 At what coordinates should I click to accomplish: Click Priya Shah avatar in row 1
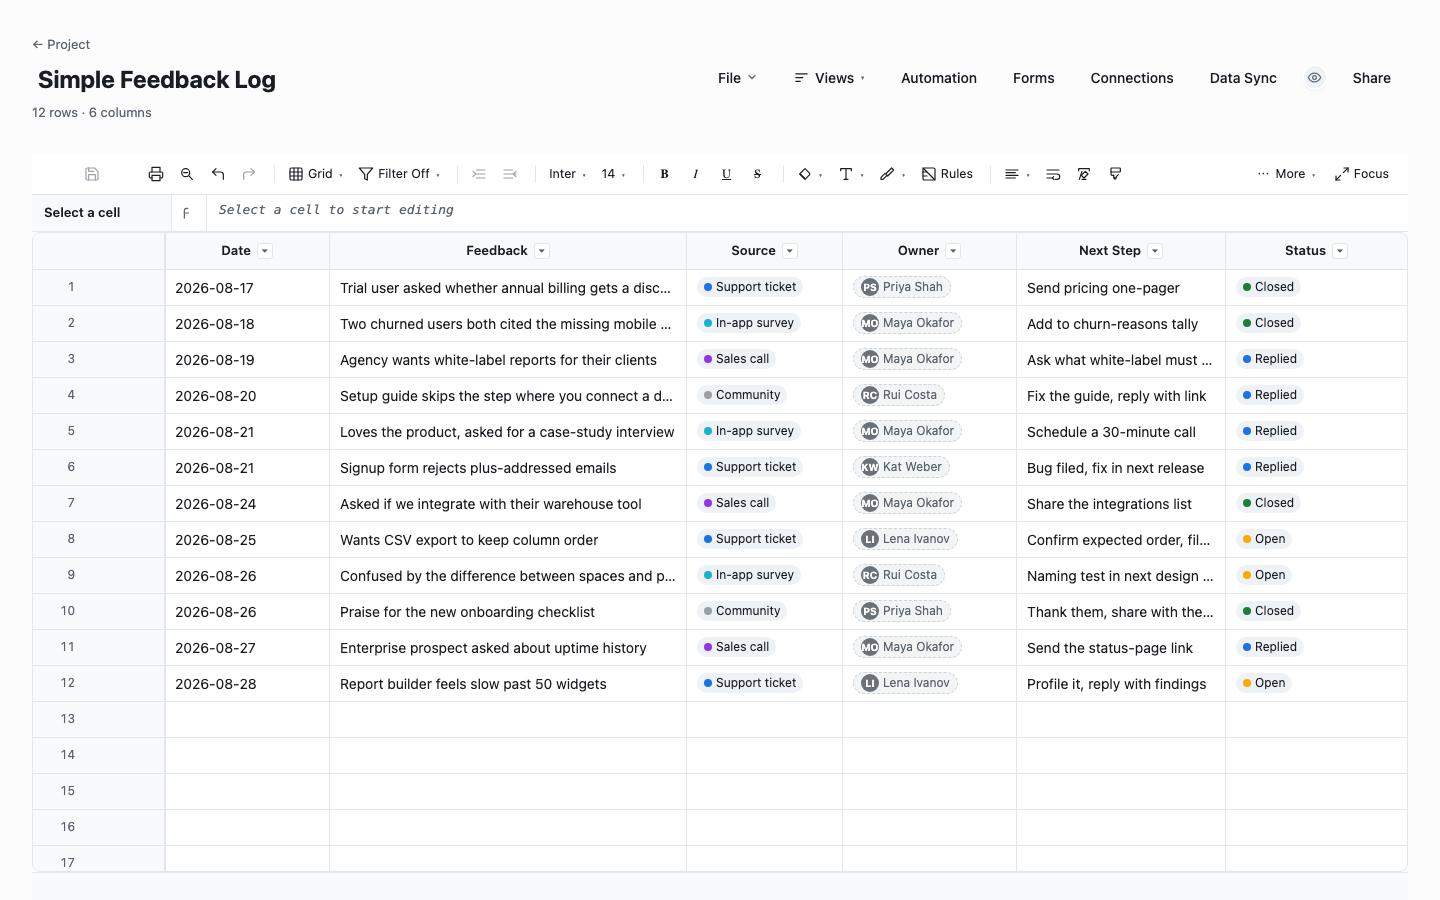[870, 287]
